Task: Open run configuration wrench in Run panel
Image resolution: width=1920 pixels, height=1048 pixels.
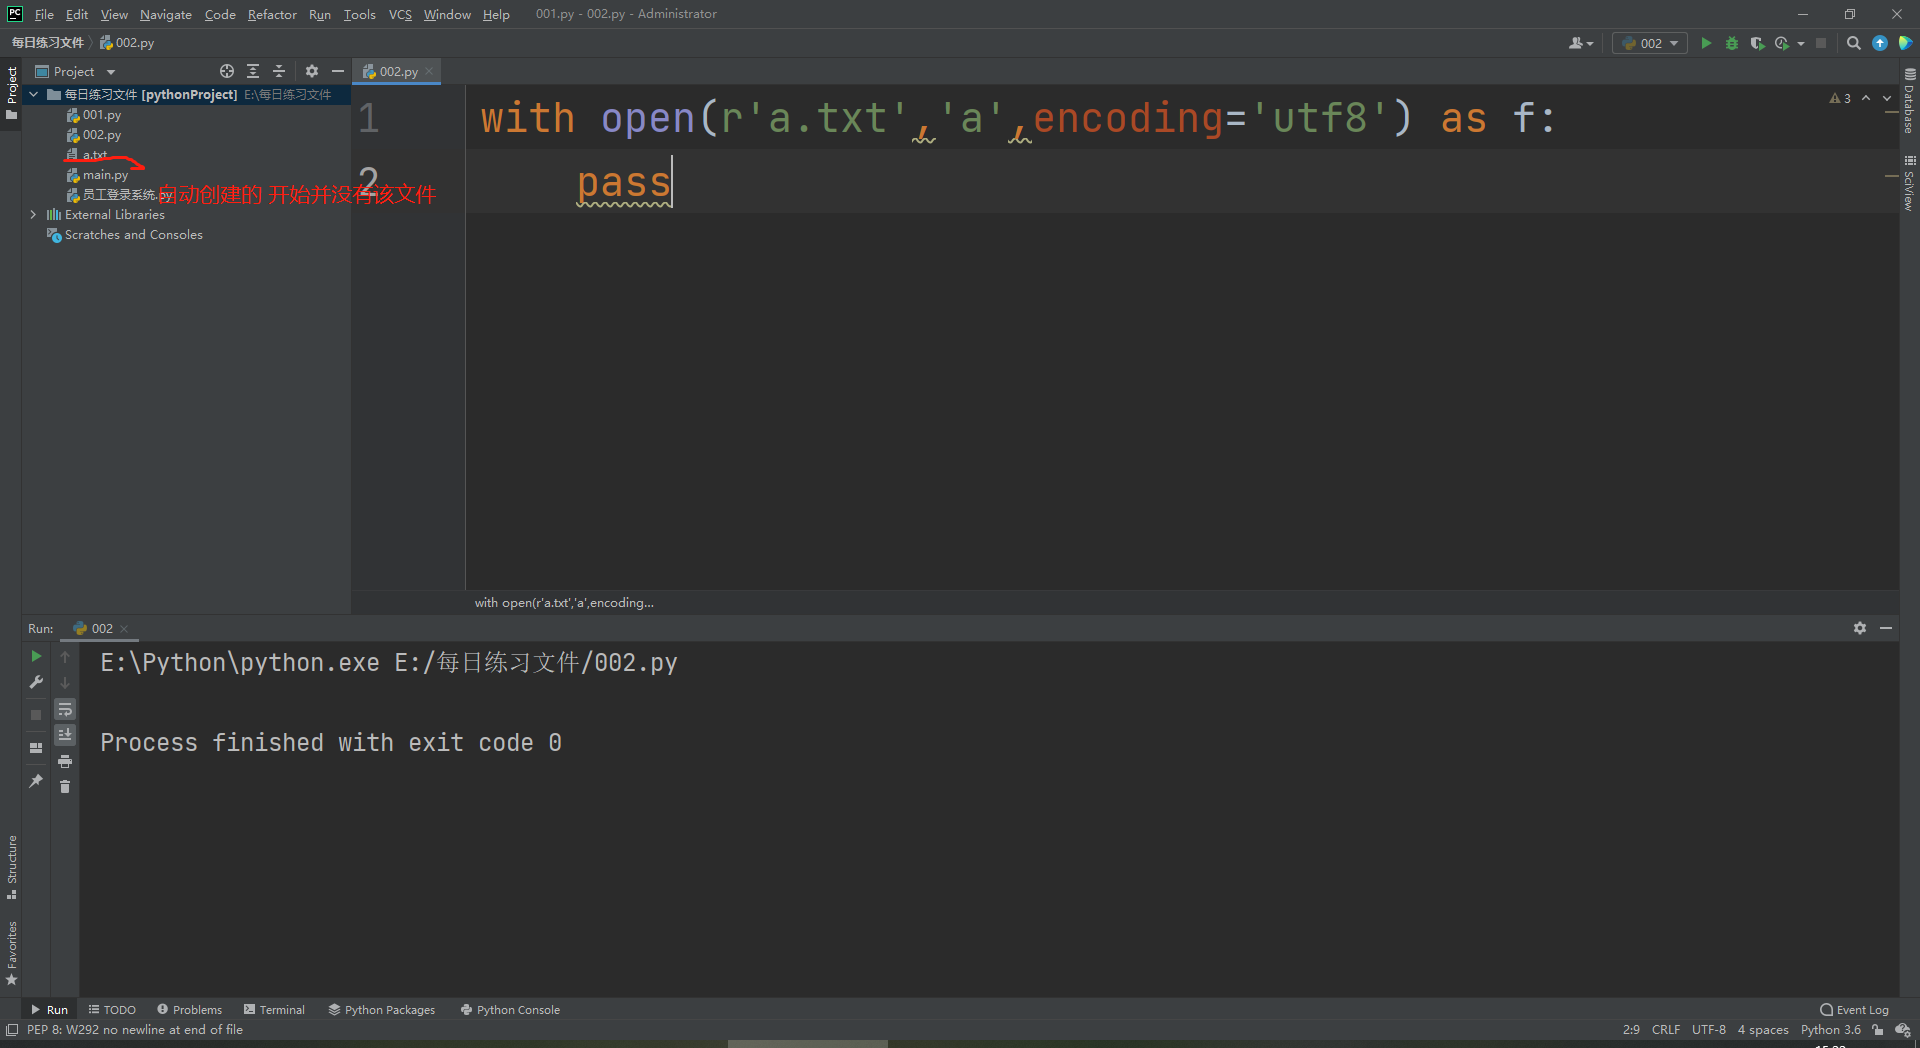Action: (36, 682)
